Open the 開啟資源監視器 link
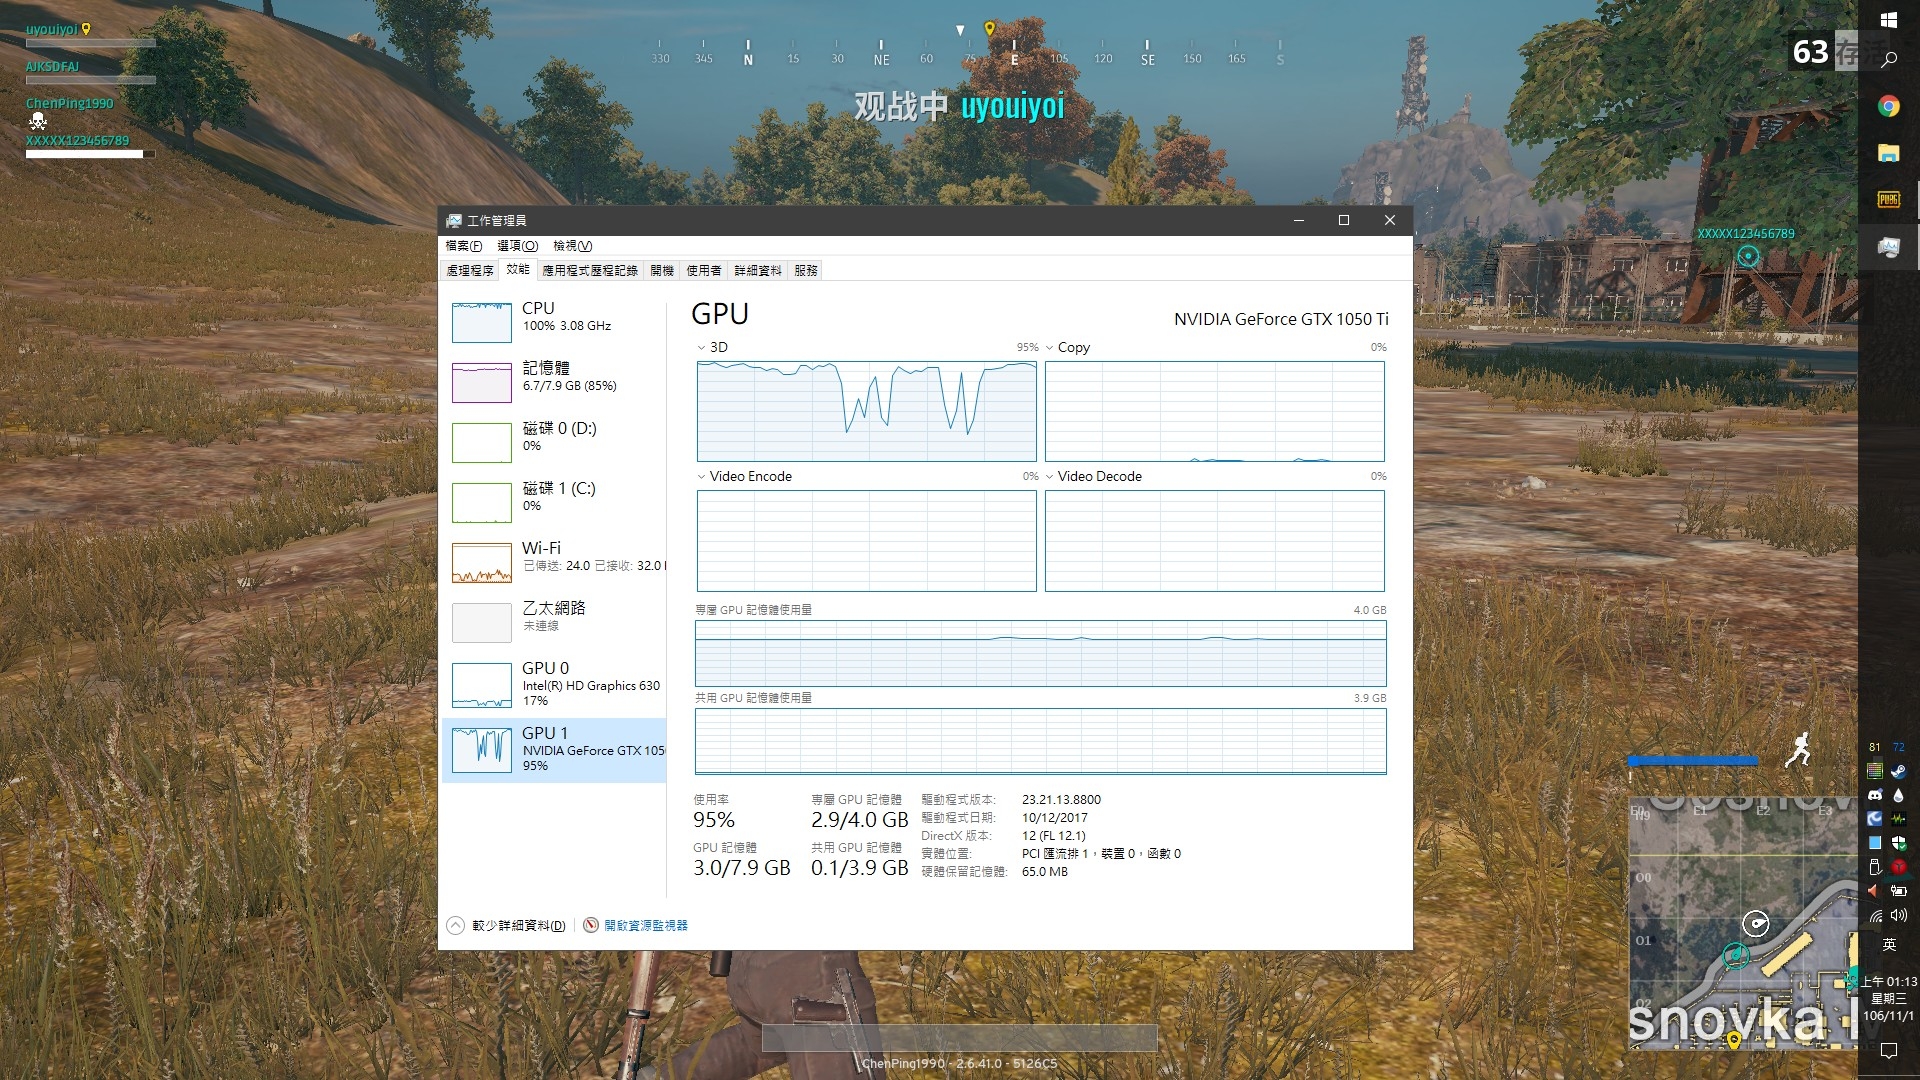Image resolution: width=1920 pixels, height=1080 pixels. [645, 925]
